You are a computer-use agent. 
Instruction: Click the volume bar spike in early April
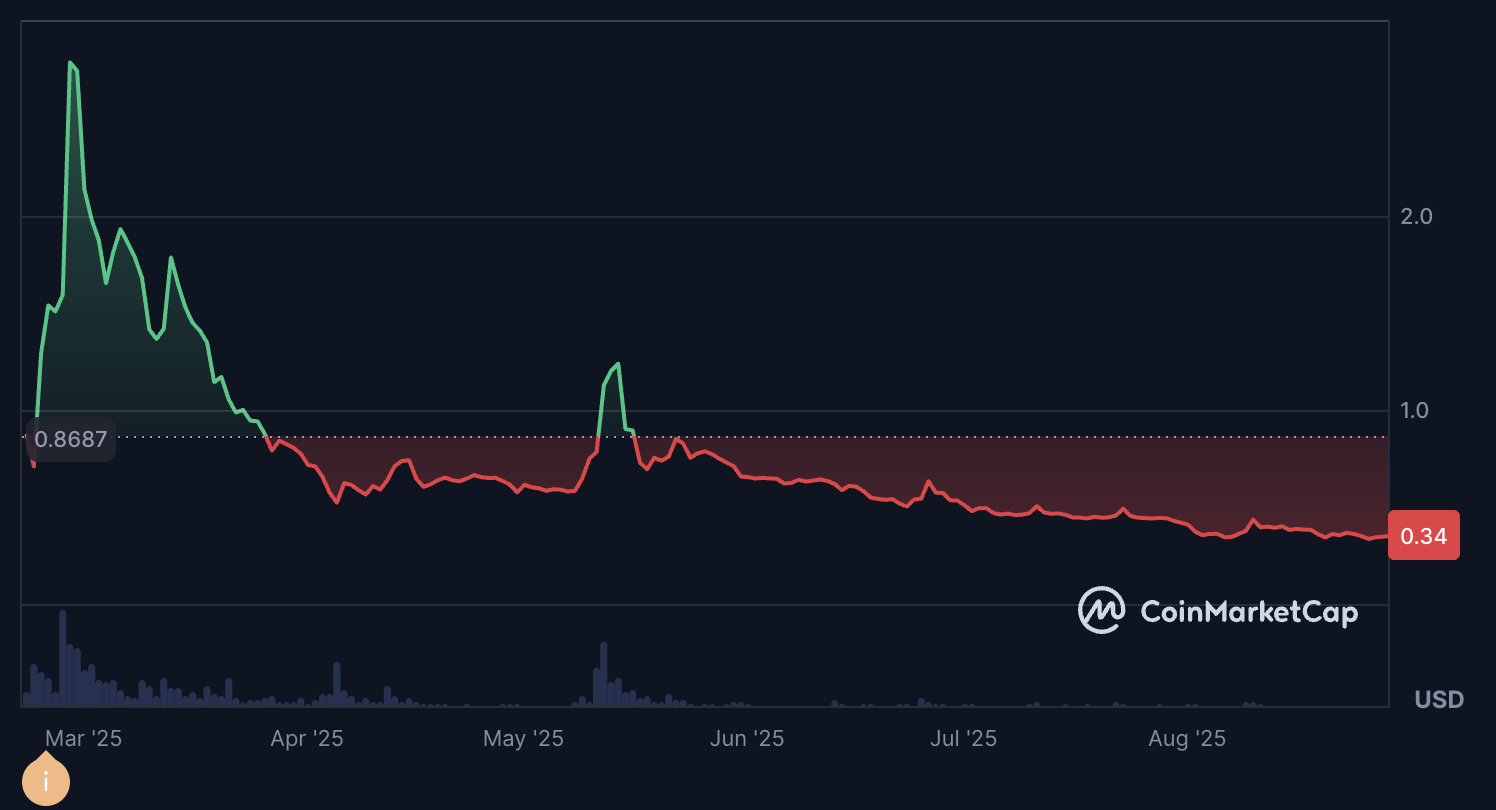click(x=337, y=684)
